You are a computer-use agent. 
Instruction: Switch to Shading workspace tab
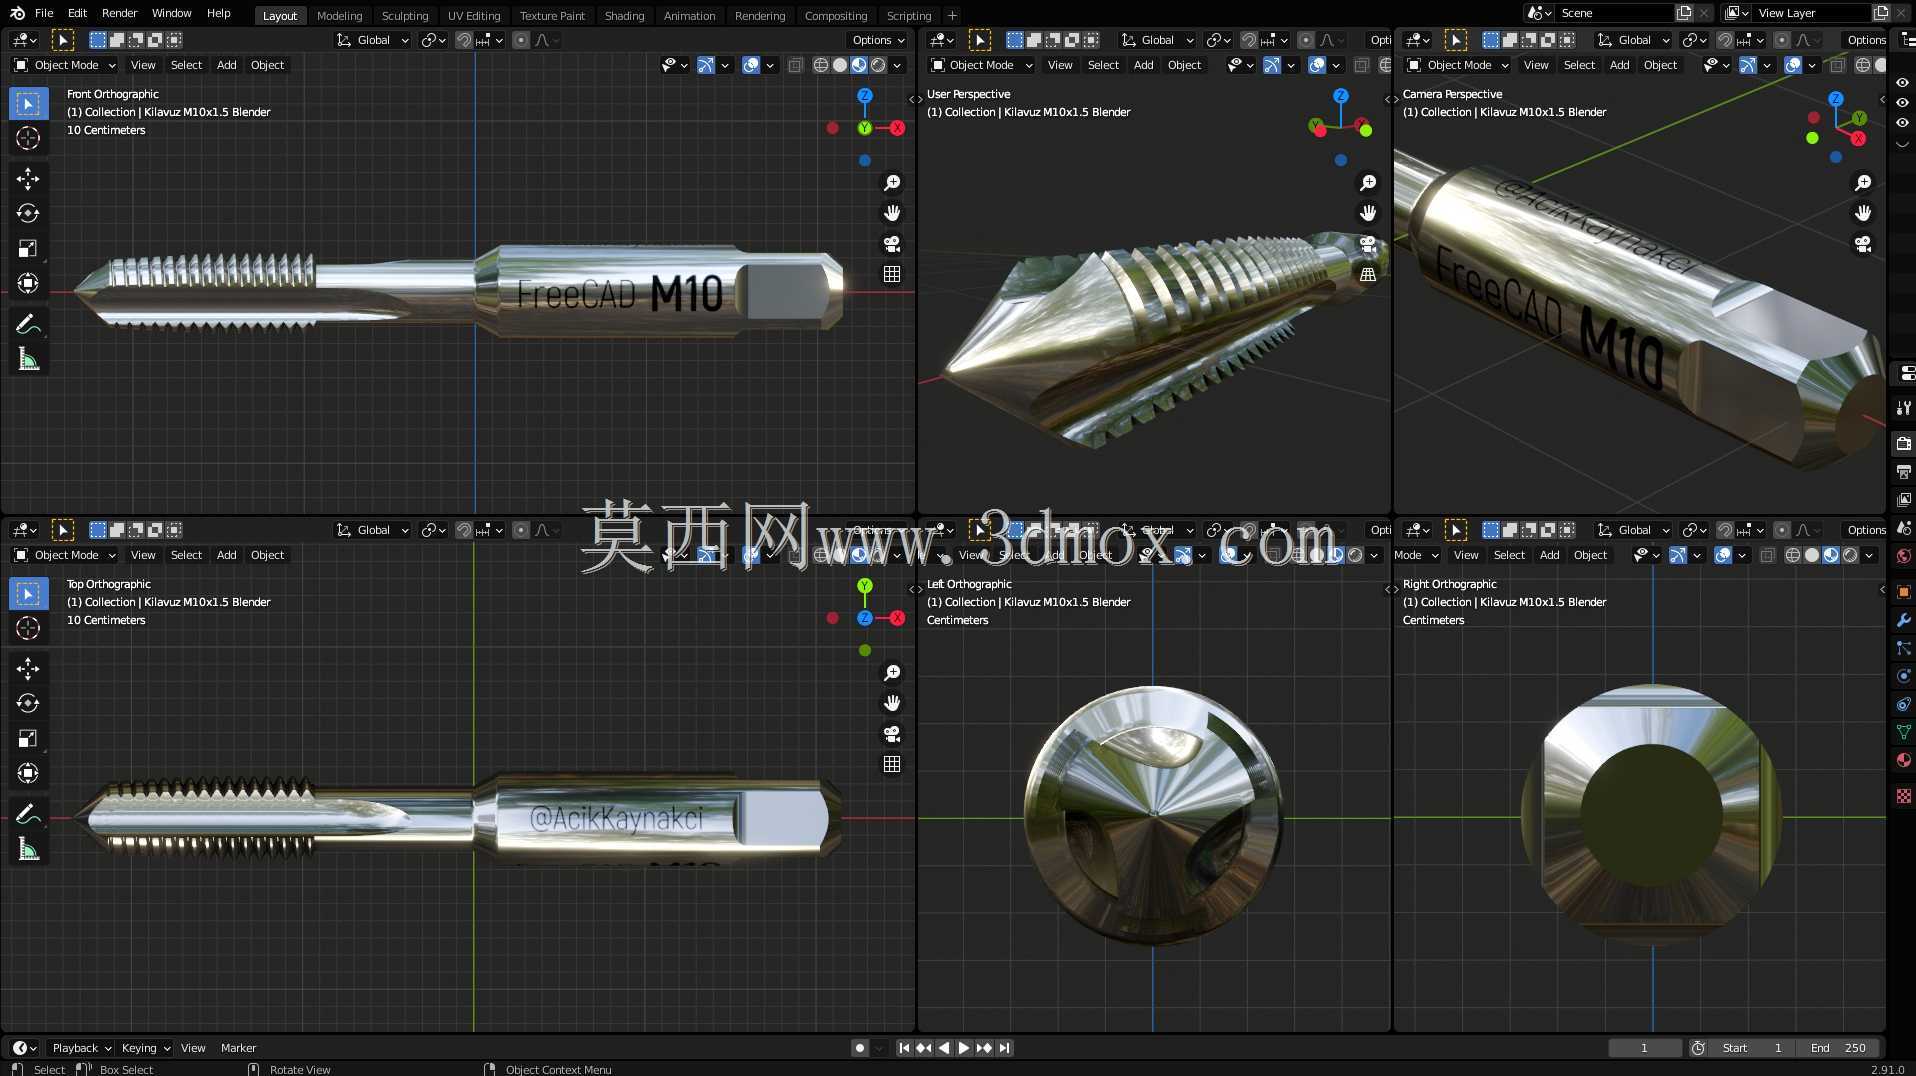tap(624, 16)
